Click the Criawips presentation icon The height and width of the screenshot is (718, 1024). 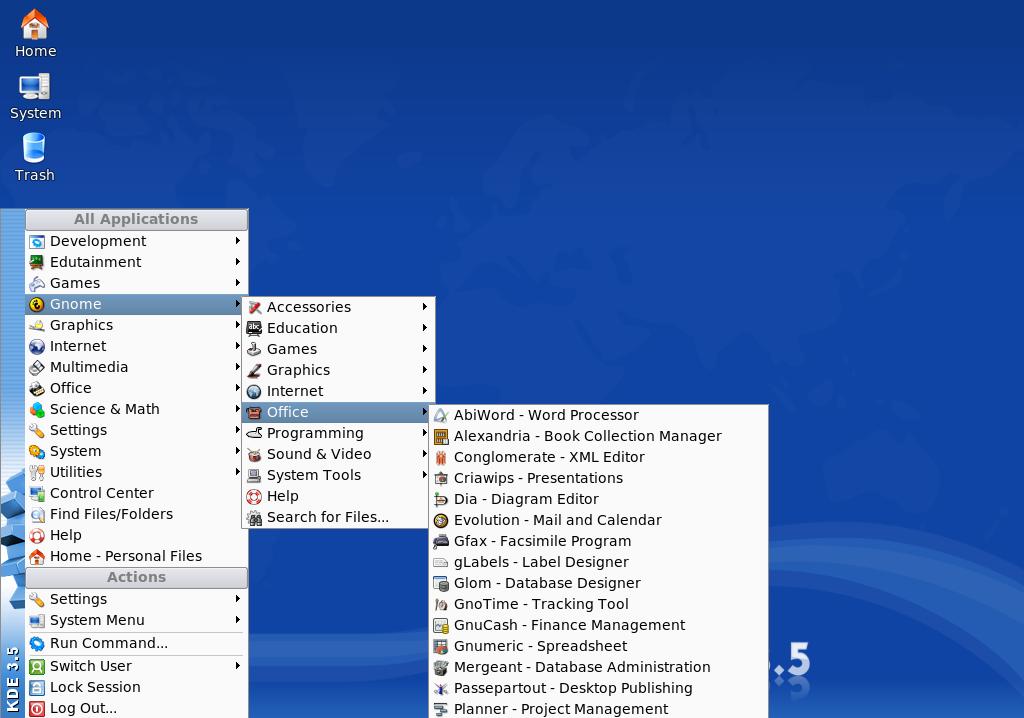pos(441,478)
